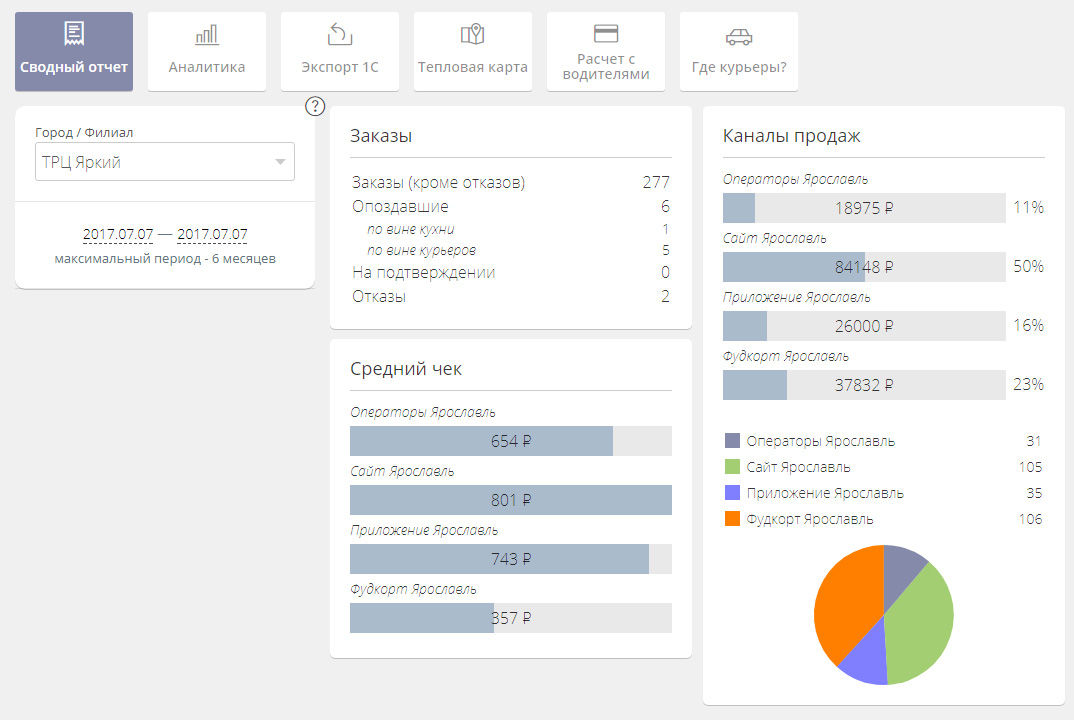
Task: Click the 11% share value for Операторы Ярославль
Action: coord(1029,208)
